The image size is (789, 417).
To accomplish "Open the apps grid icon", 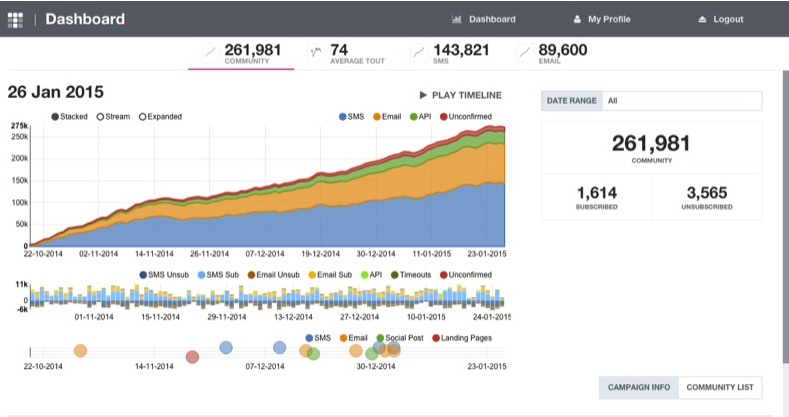I will pyautogui.click(x=15, y=20).
